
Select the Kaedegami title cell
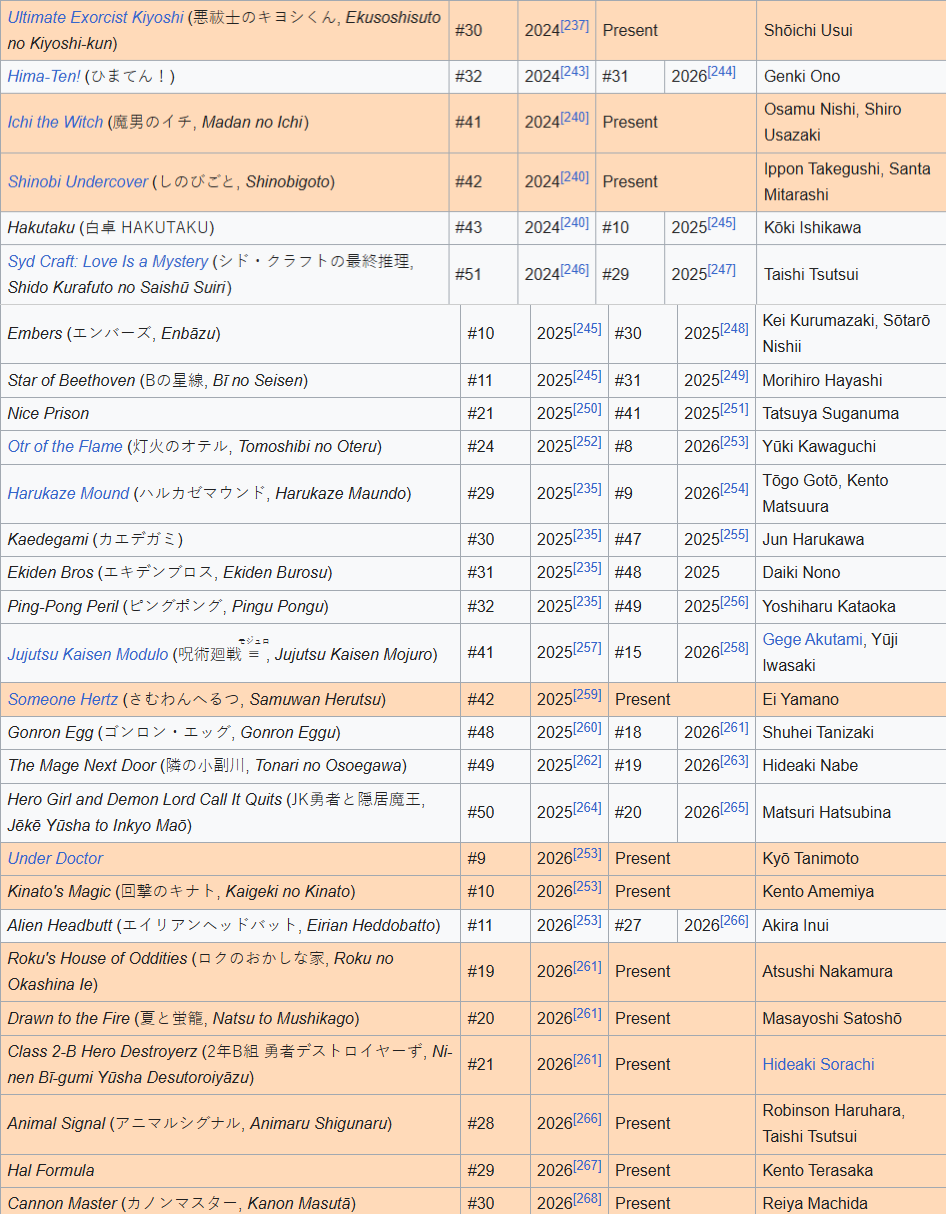(x=230, y=540)
